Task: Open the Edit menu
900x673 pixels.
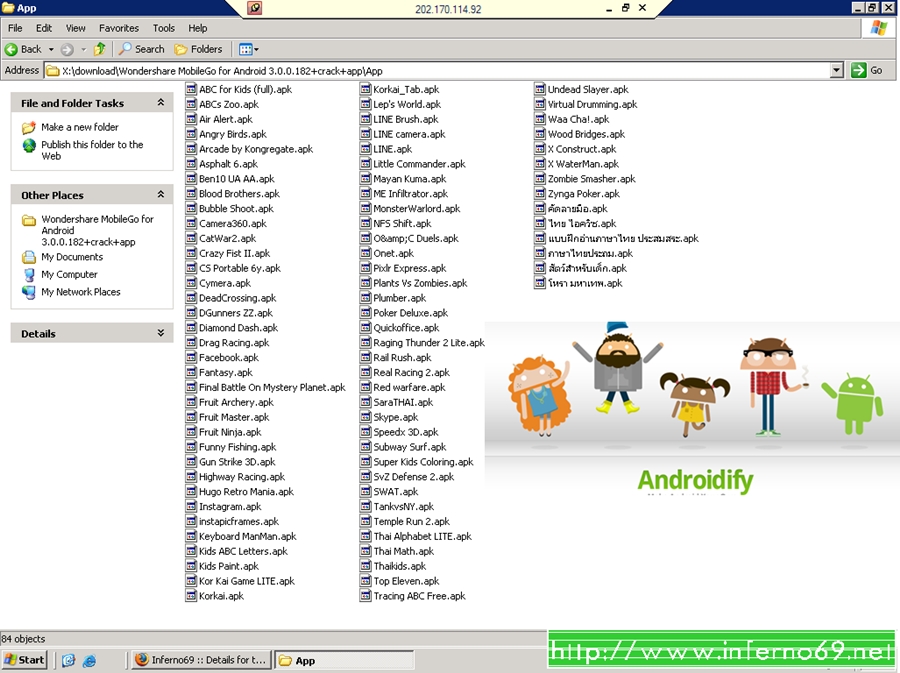Action: click(44, 28)
